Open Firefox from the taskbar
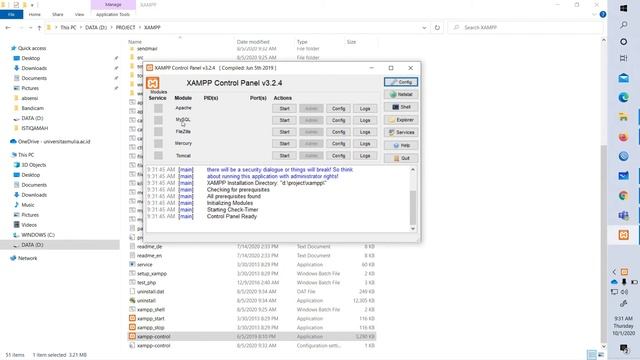Viewport: 640px width, 360px height. [x=623, y=137]
